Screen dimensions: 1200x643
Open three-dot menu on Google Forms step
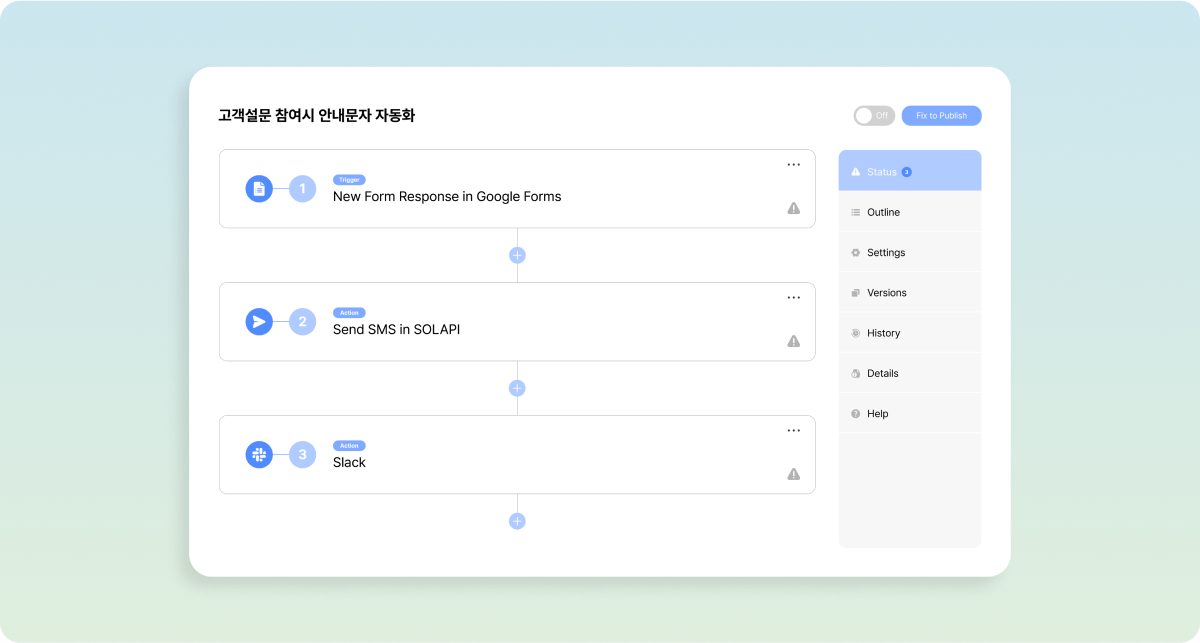click(793, 164)
